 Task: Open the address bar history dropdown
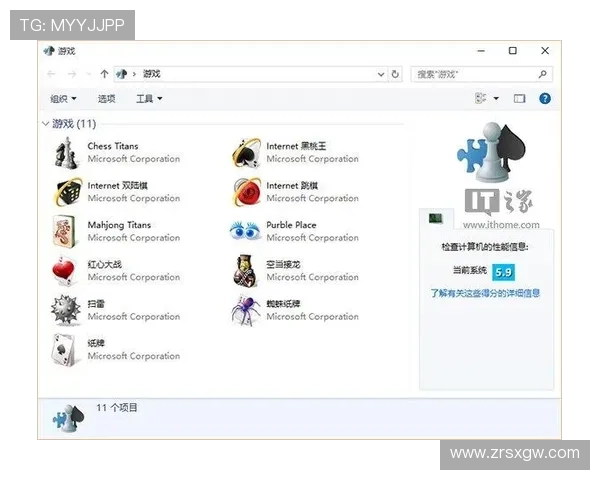(x=381, y=74)
